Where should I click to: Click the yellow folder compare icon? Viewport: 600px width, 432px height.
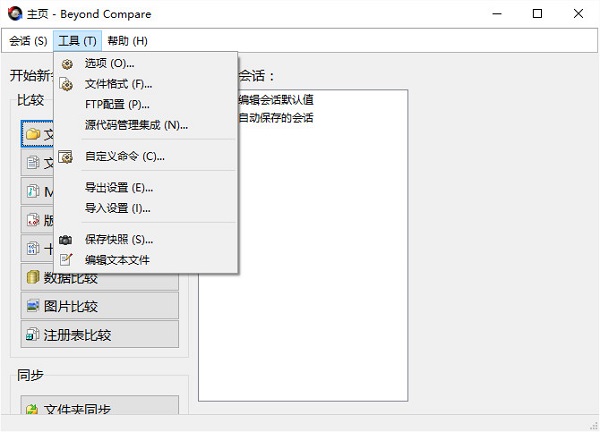click(x=33, y=134)
